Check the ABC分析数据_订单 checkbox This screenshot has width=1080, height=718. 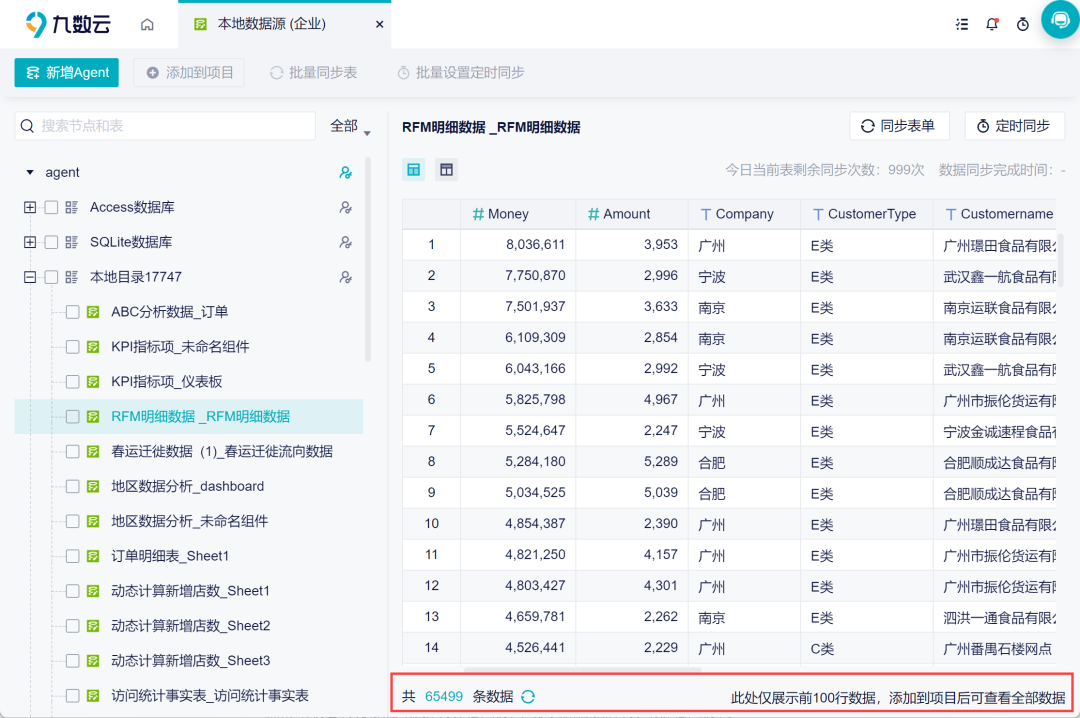72,311
